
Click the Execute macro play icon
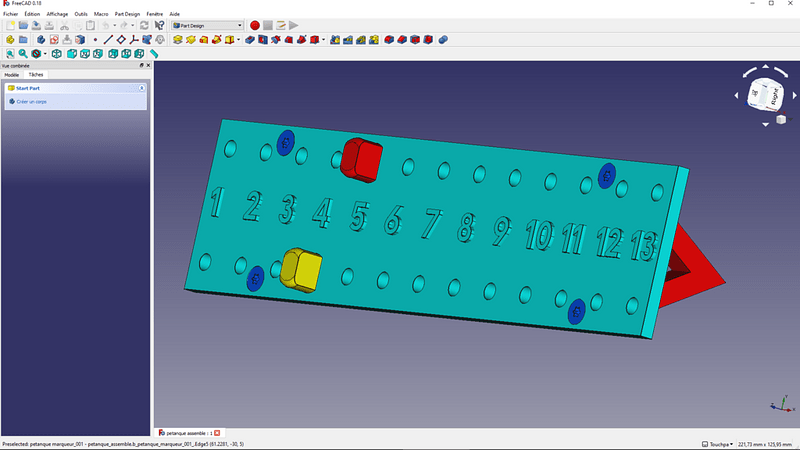pos(294,26)
